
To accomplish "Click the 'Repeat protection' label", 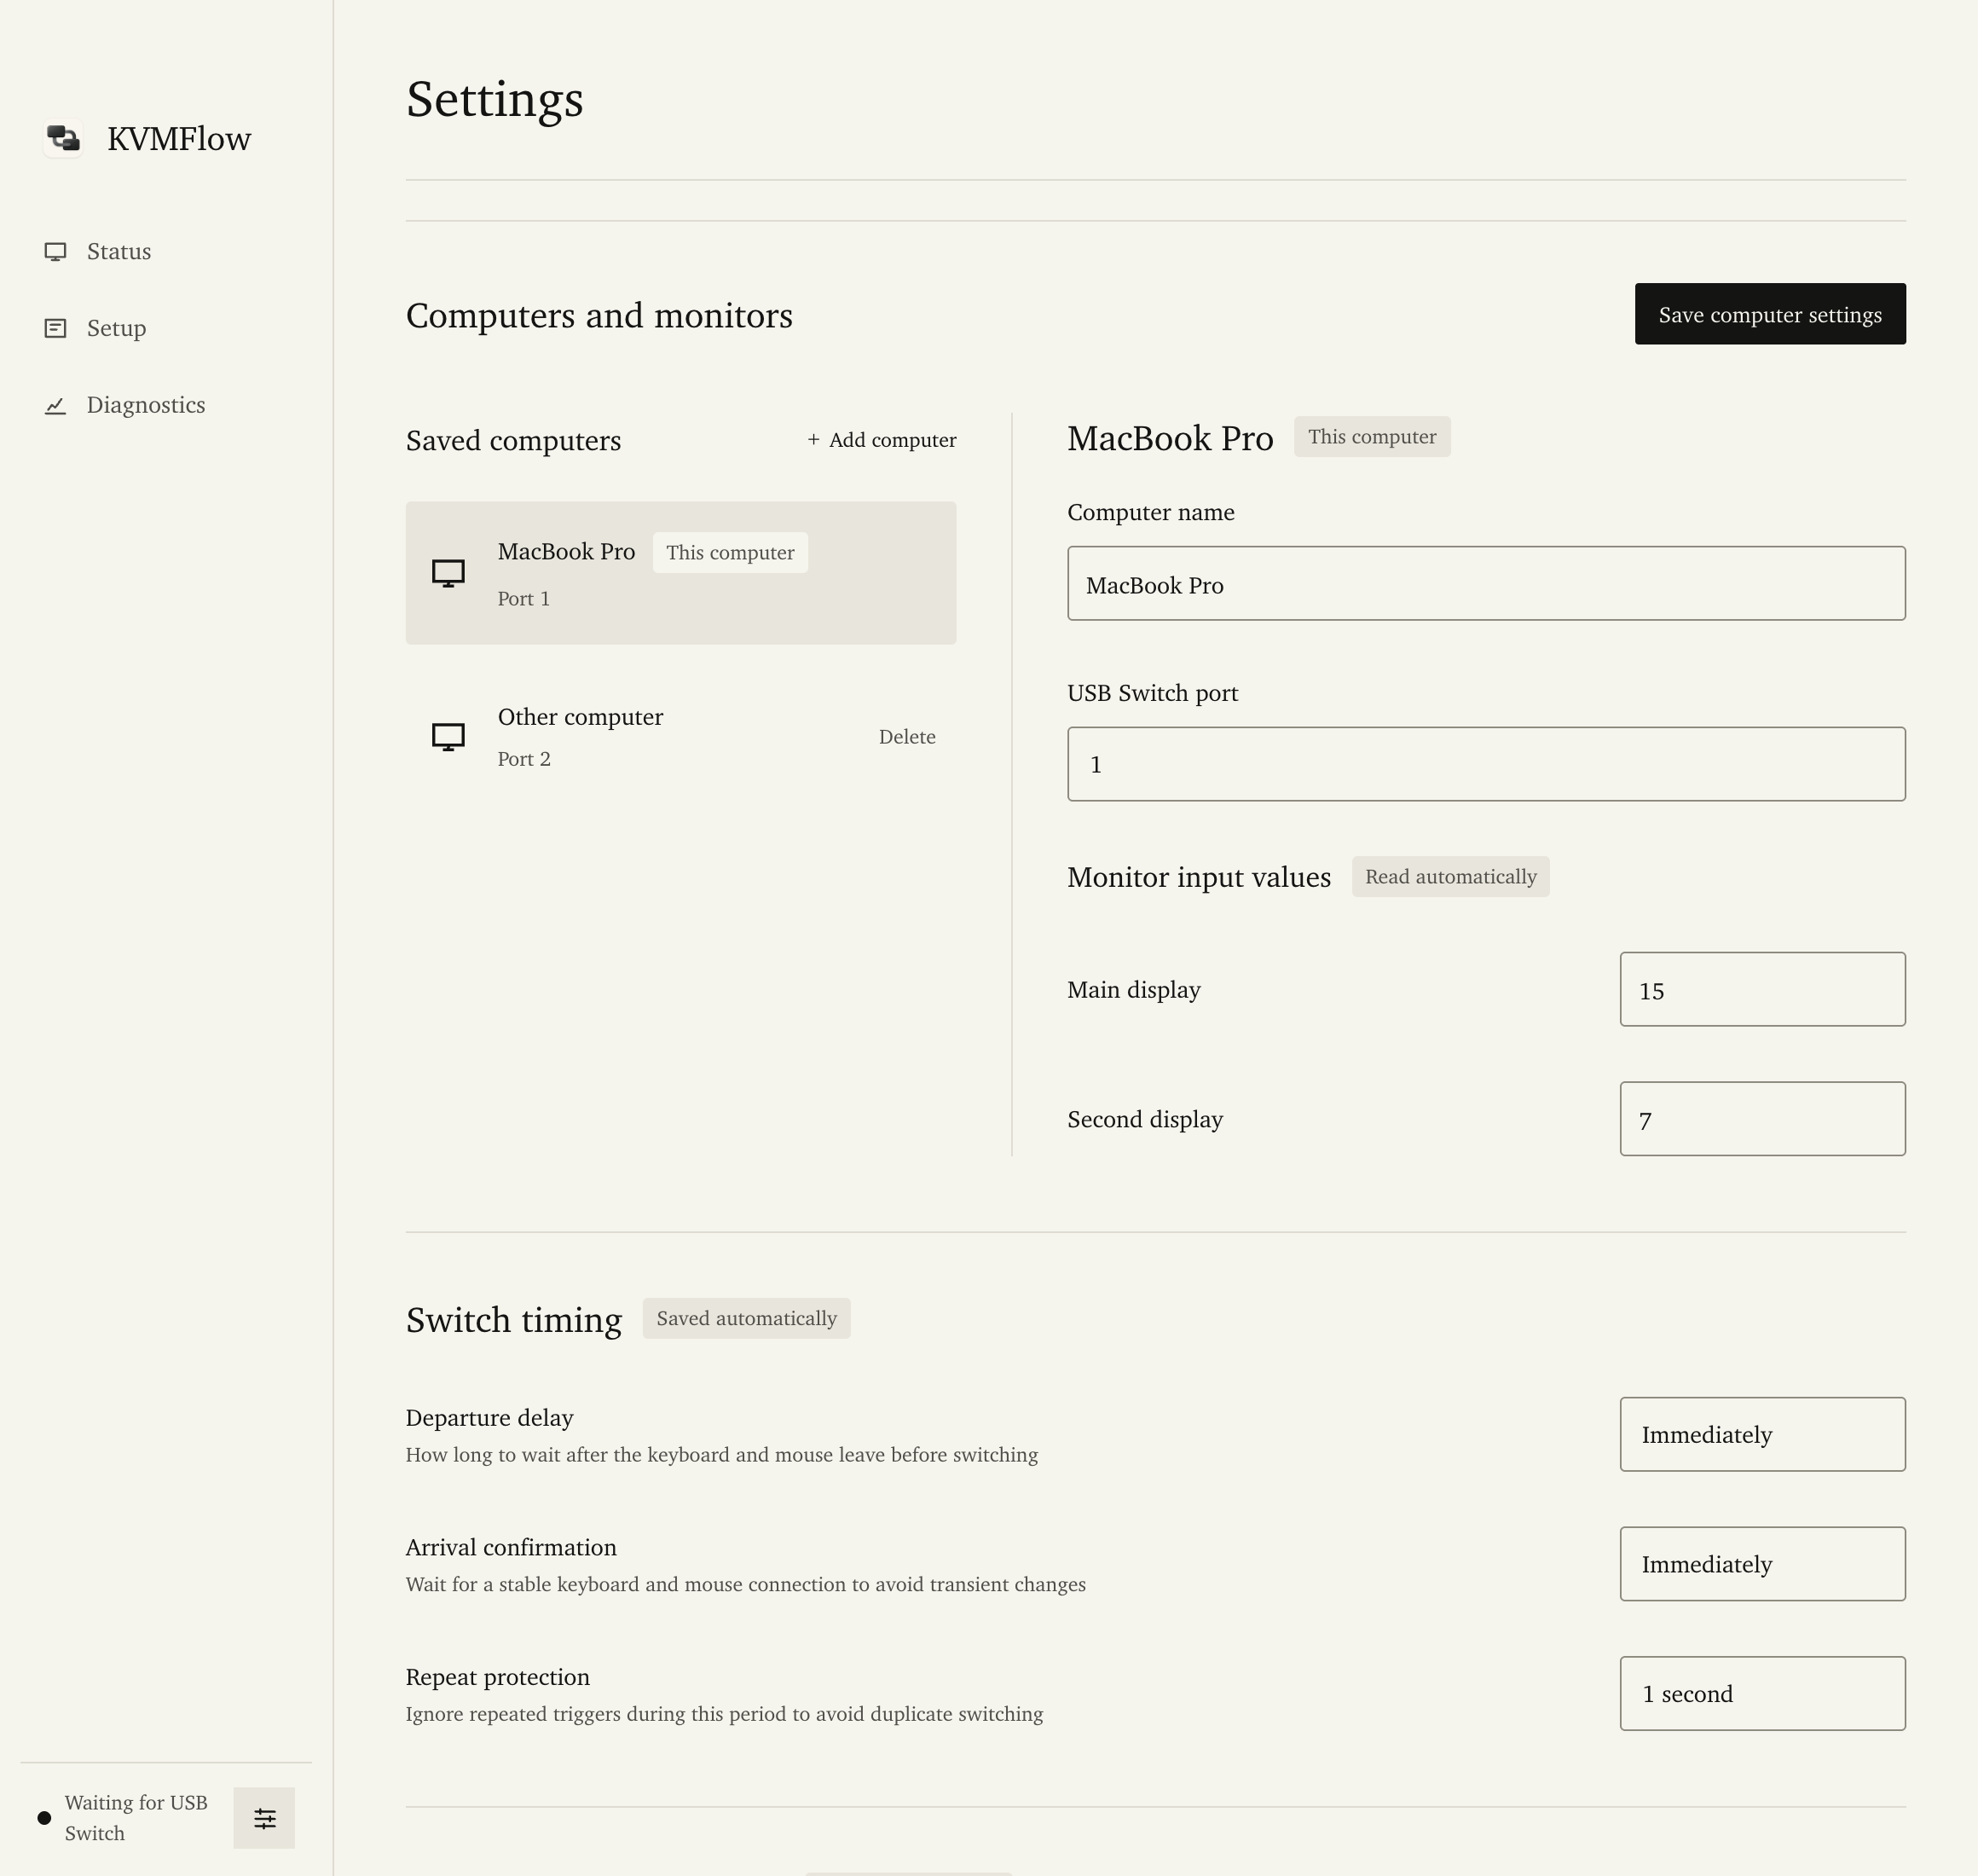I will click(x=498, y=1677).
